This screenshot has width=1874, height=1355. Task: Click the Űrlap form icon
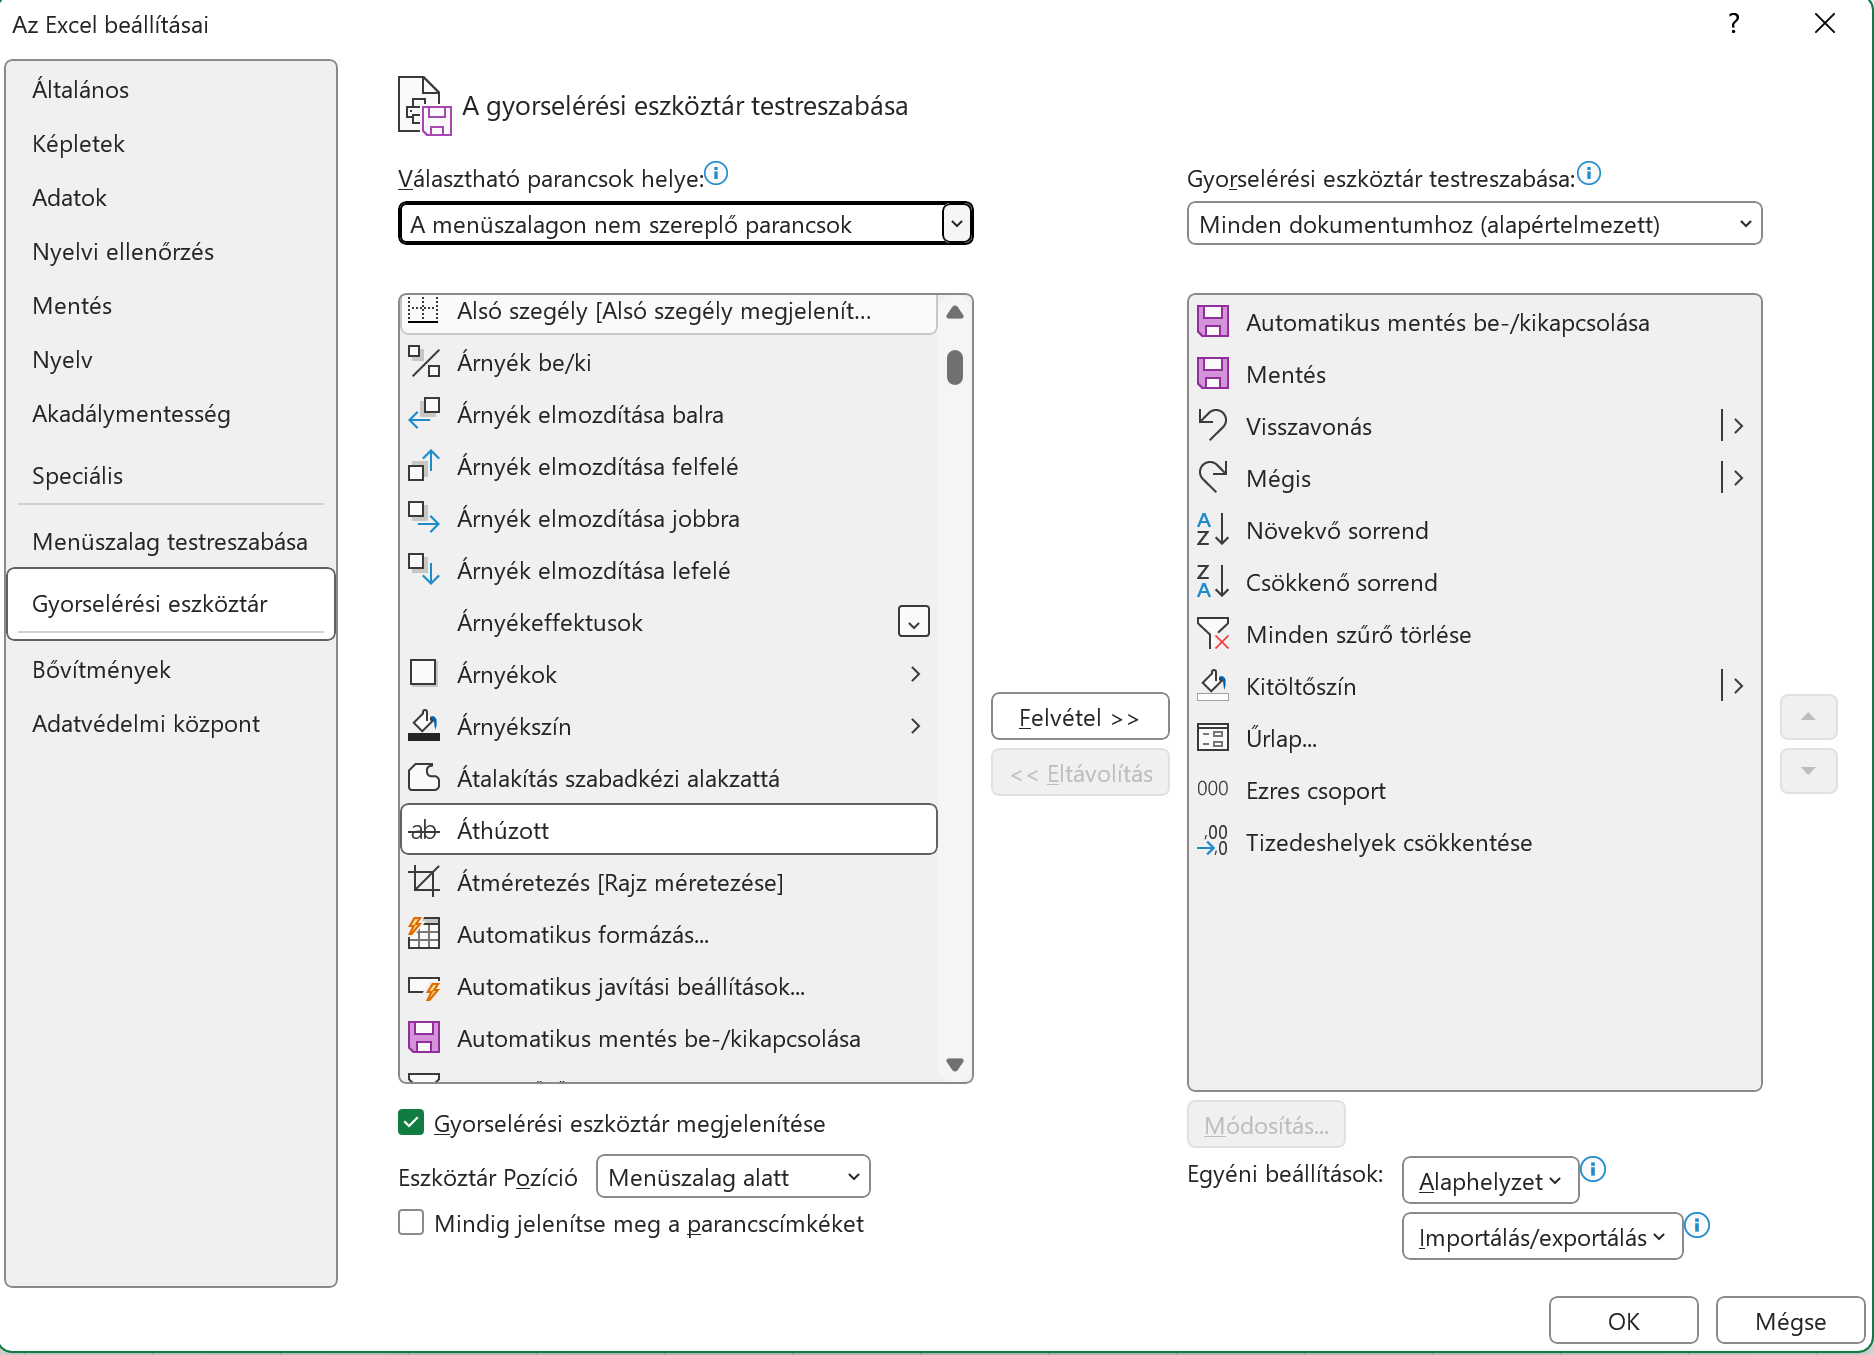(x=1212, y=738)
